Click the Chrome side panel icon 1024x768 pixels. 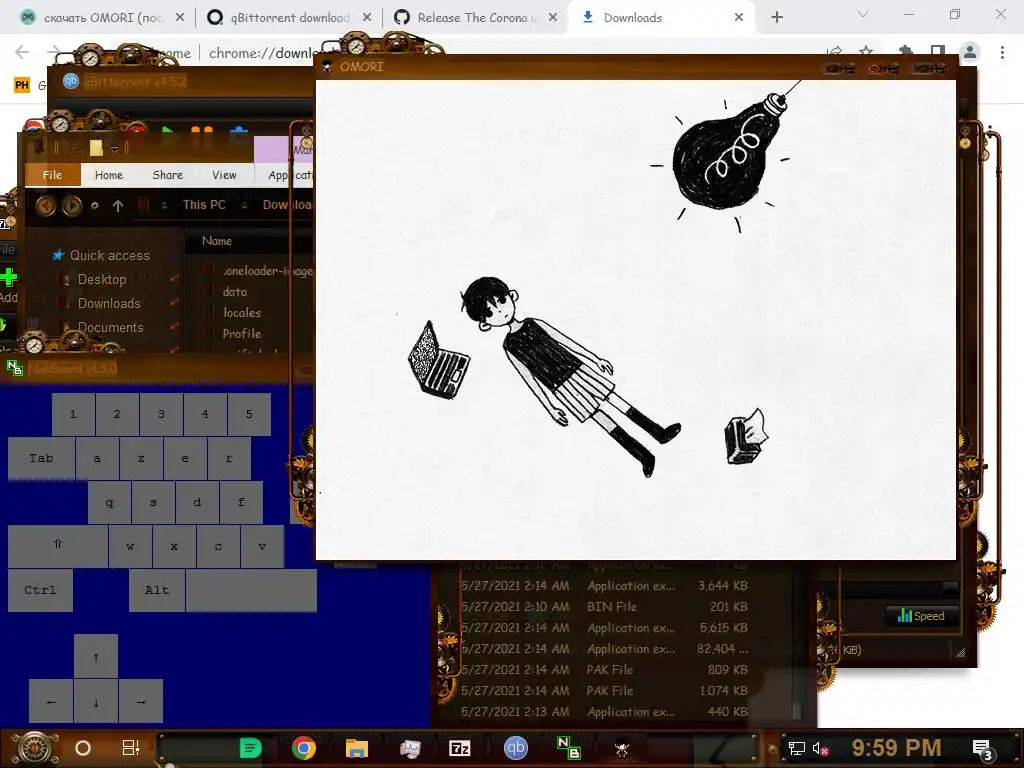(938, 52)
